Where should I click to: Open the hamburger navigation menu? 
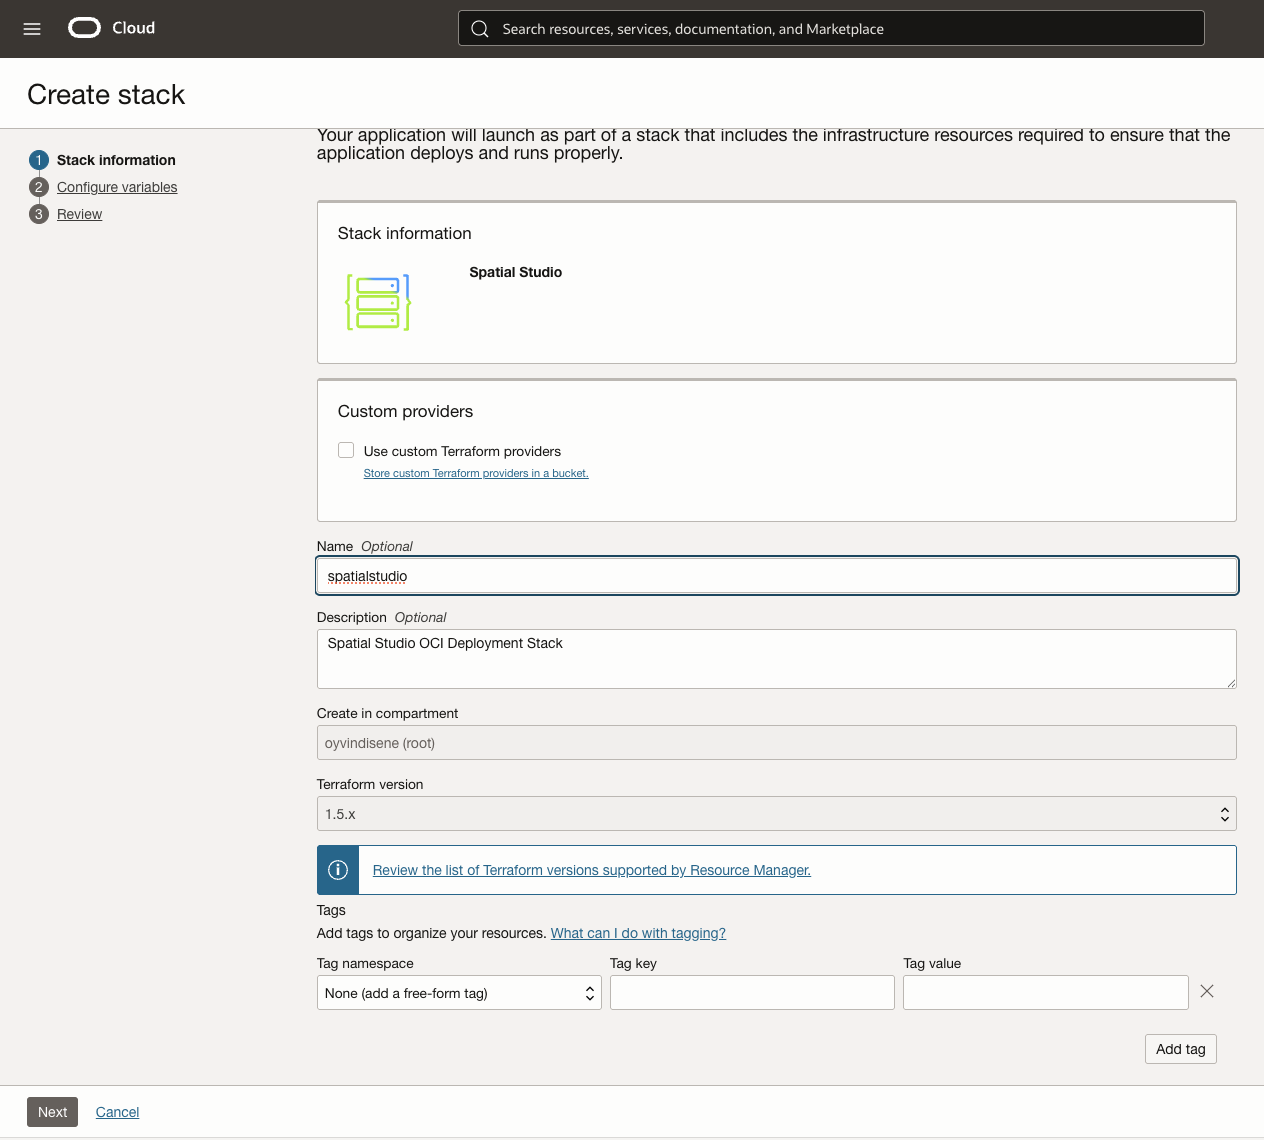pyautogui.click(x=32, y=29)
